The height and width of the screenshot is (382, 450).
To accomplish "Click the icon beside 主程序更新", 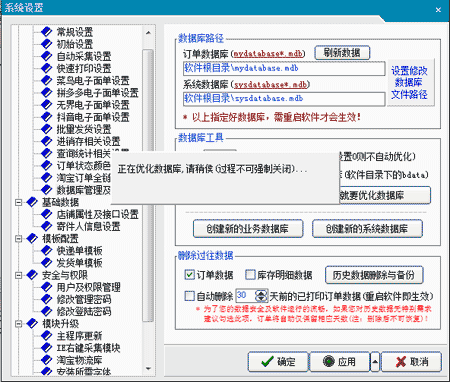I will tap(47, 336).
